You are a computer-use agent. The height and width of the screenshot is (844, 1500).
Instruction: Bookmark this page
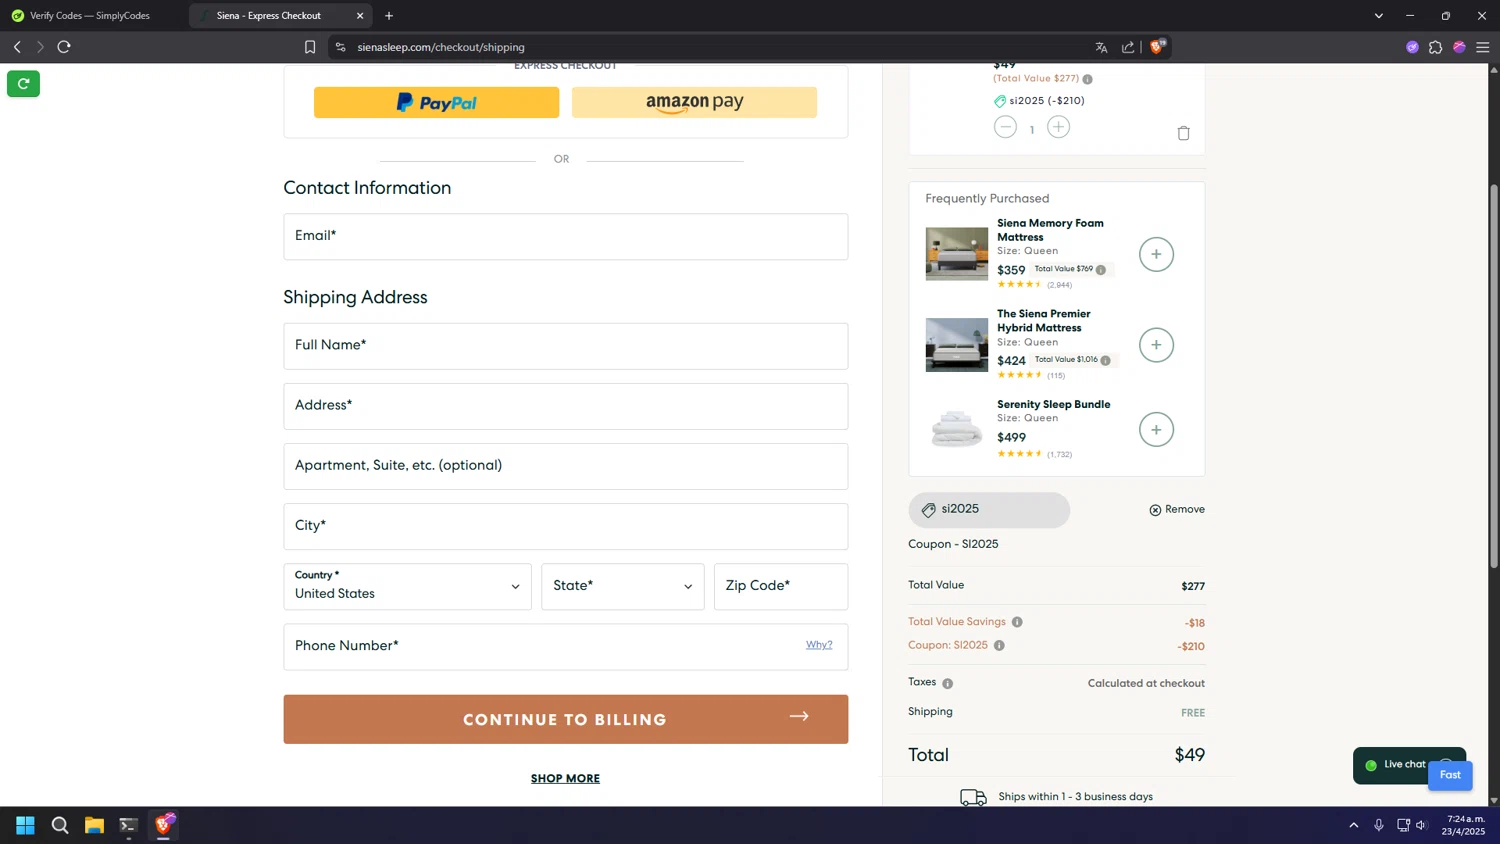(310, 47)
